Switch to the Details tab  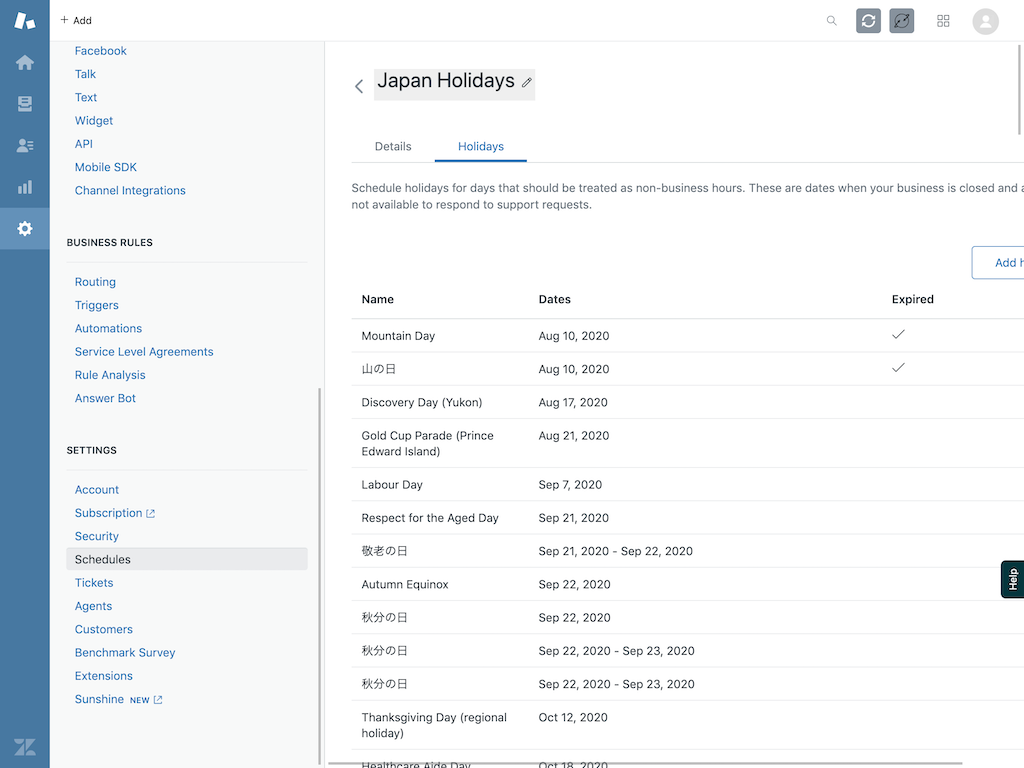click(x=393, y=146)
